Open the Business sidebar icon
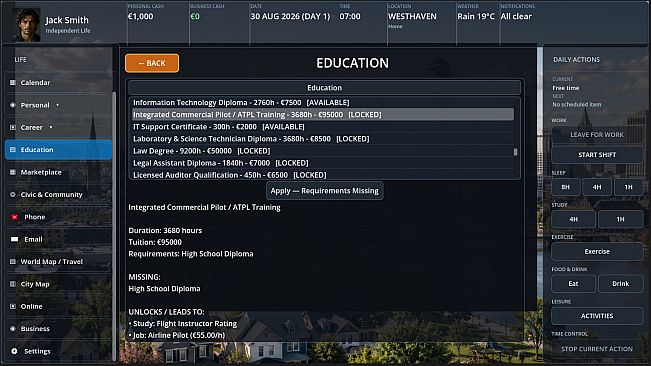651x366 pixels. pyautogui.click(x=13, y=329)
